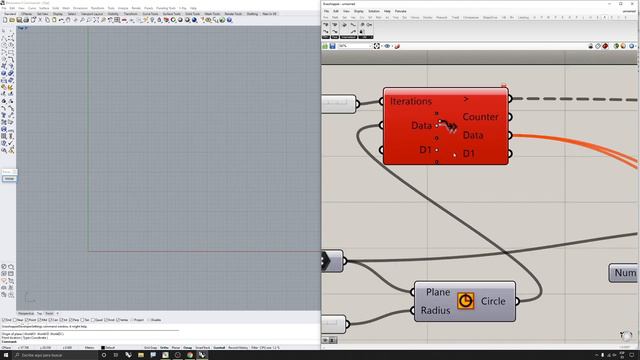
Task: Click the Open file icon in Rhino toolbar
Action: point(12,20)
